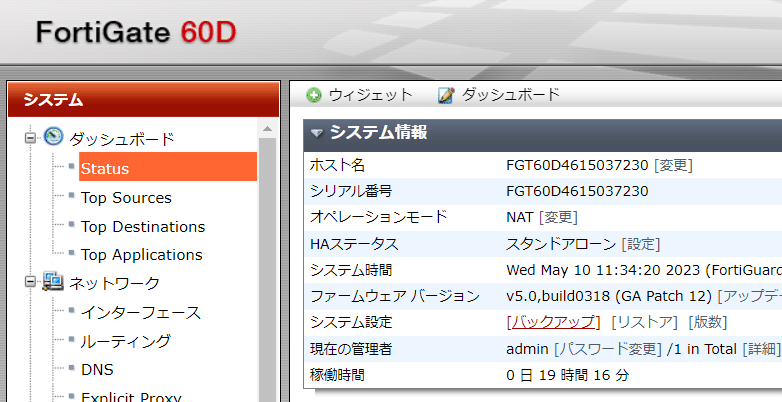Click the システム設定 row label
This screenshot has width=782, height=402.
click(x=351, y=322)
